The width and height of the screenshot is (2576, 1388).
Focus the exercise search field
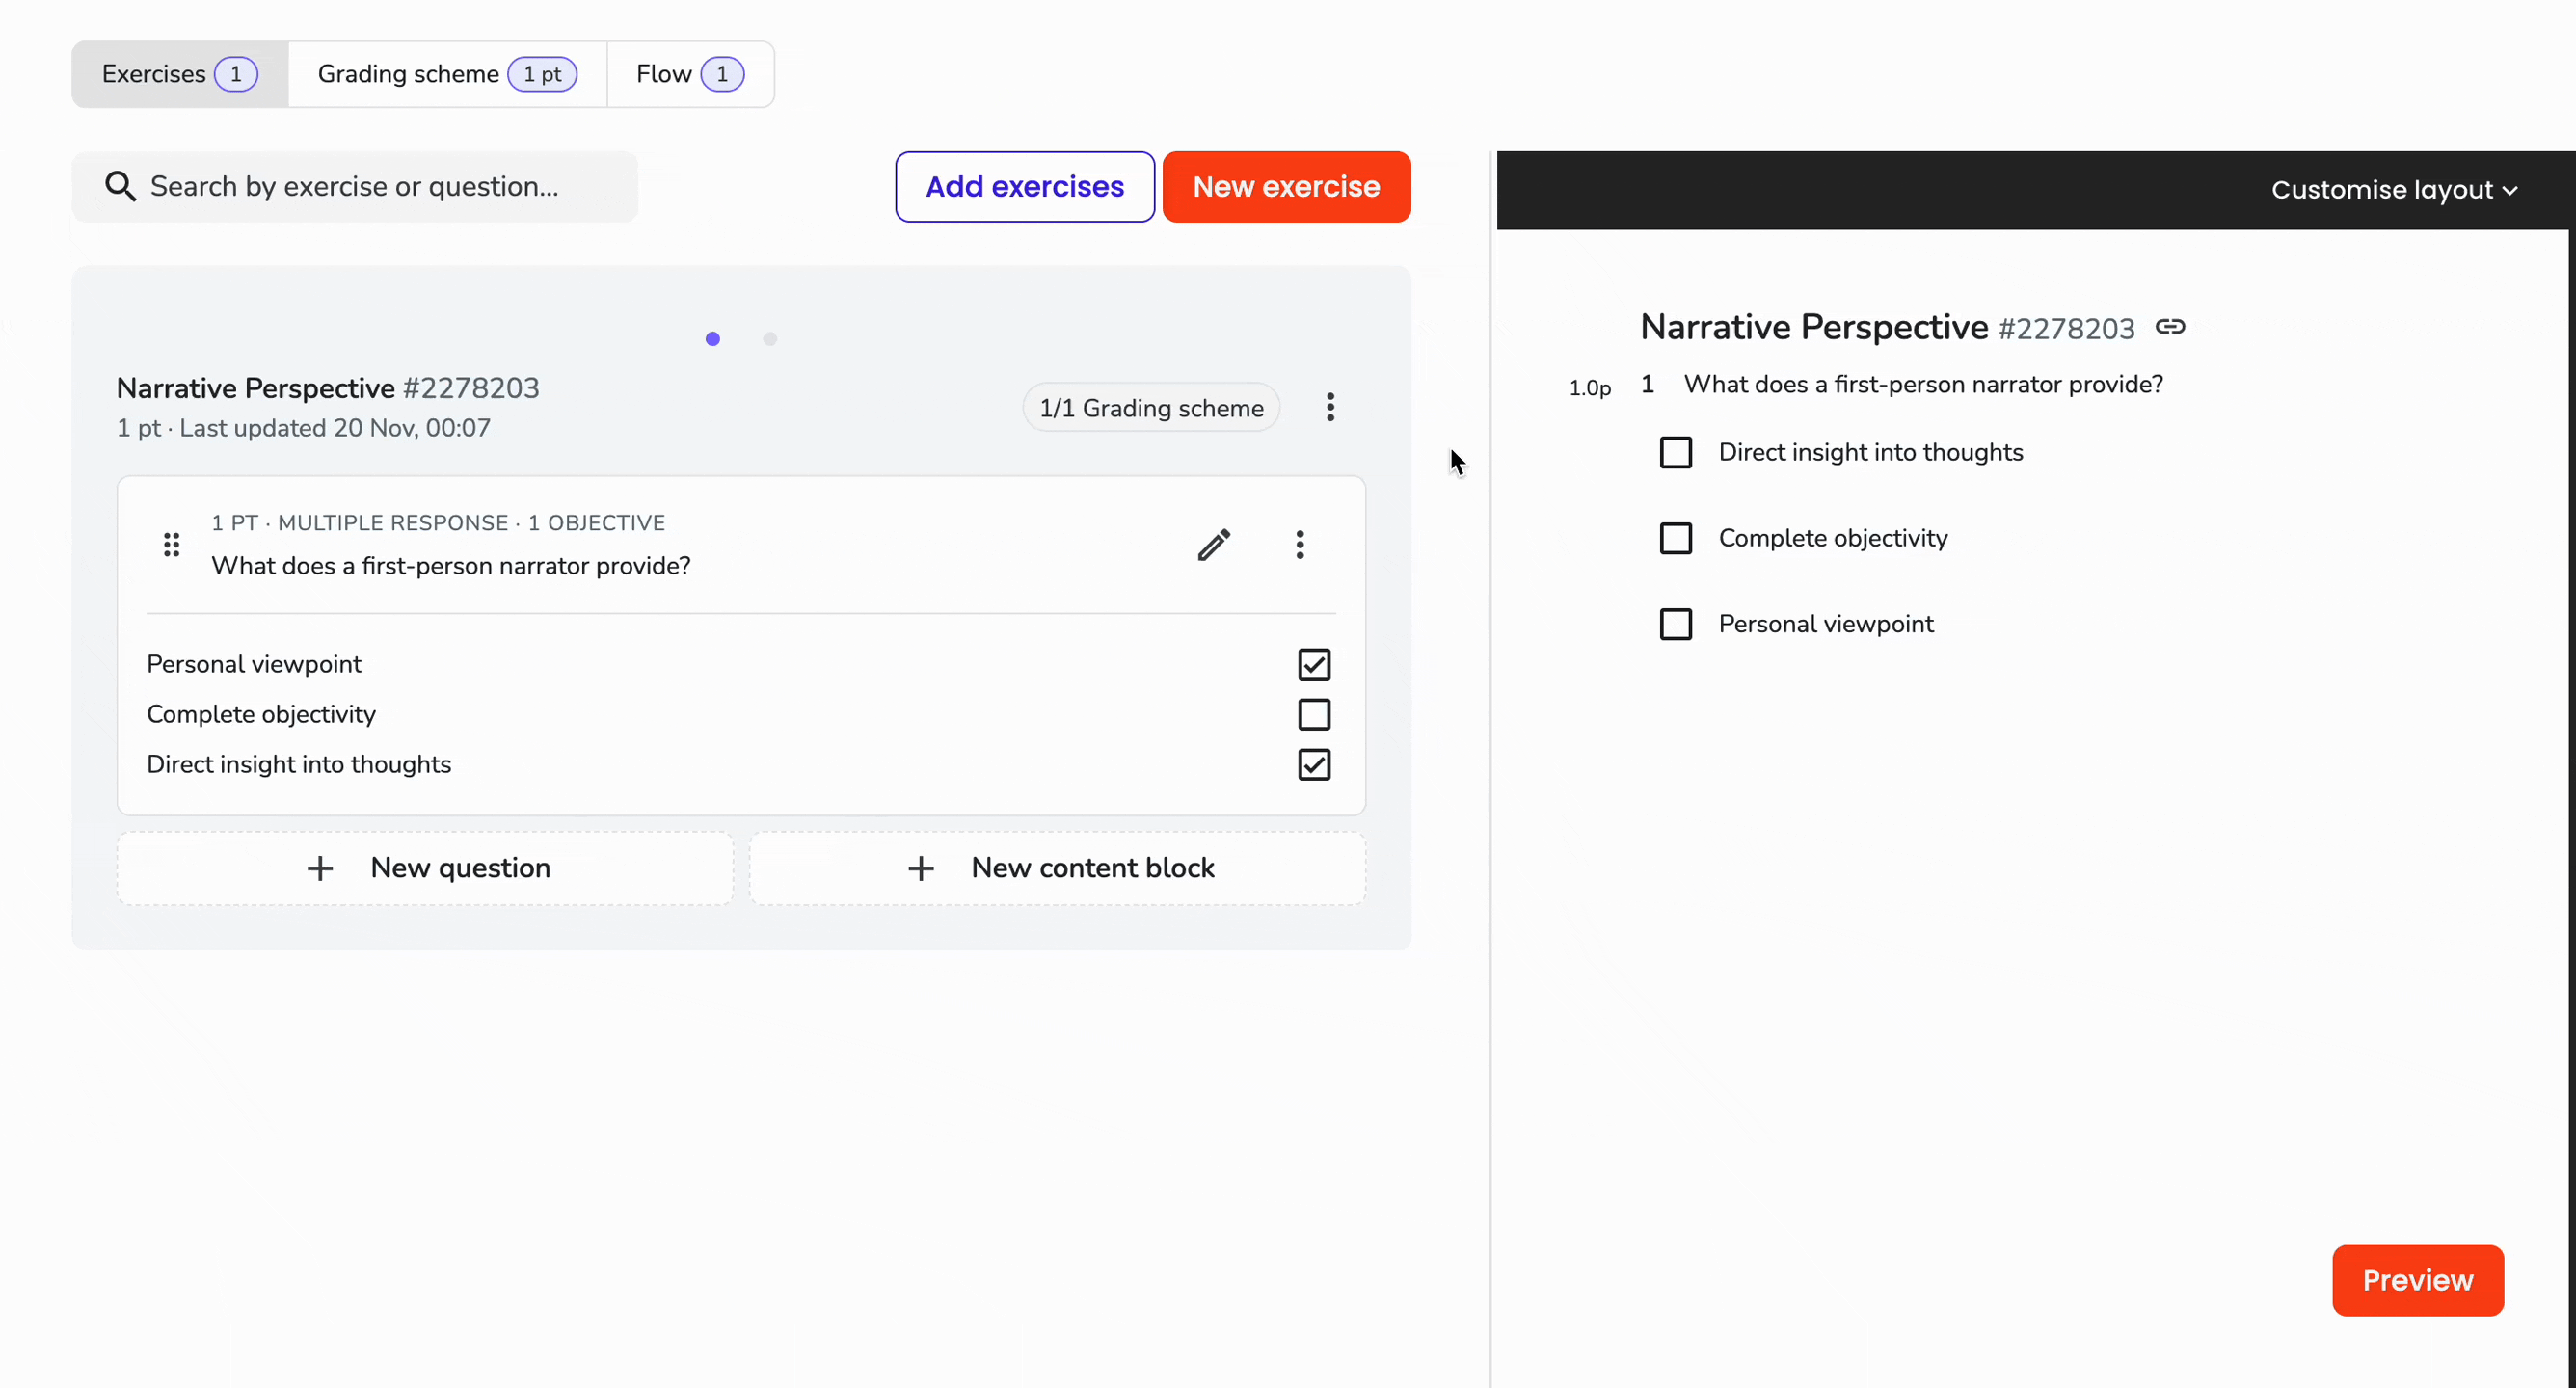pos(355,187)
